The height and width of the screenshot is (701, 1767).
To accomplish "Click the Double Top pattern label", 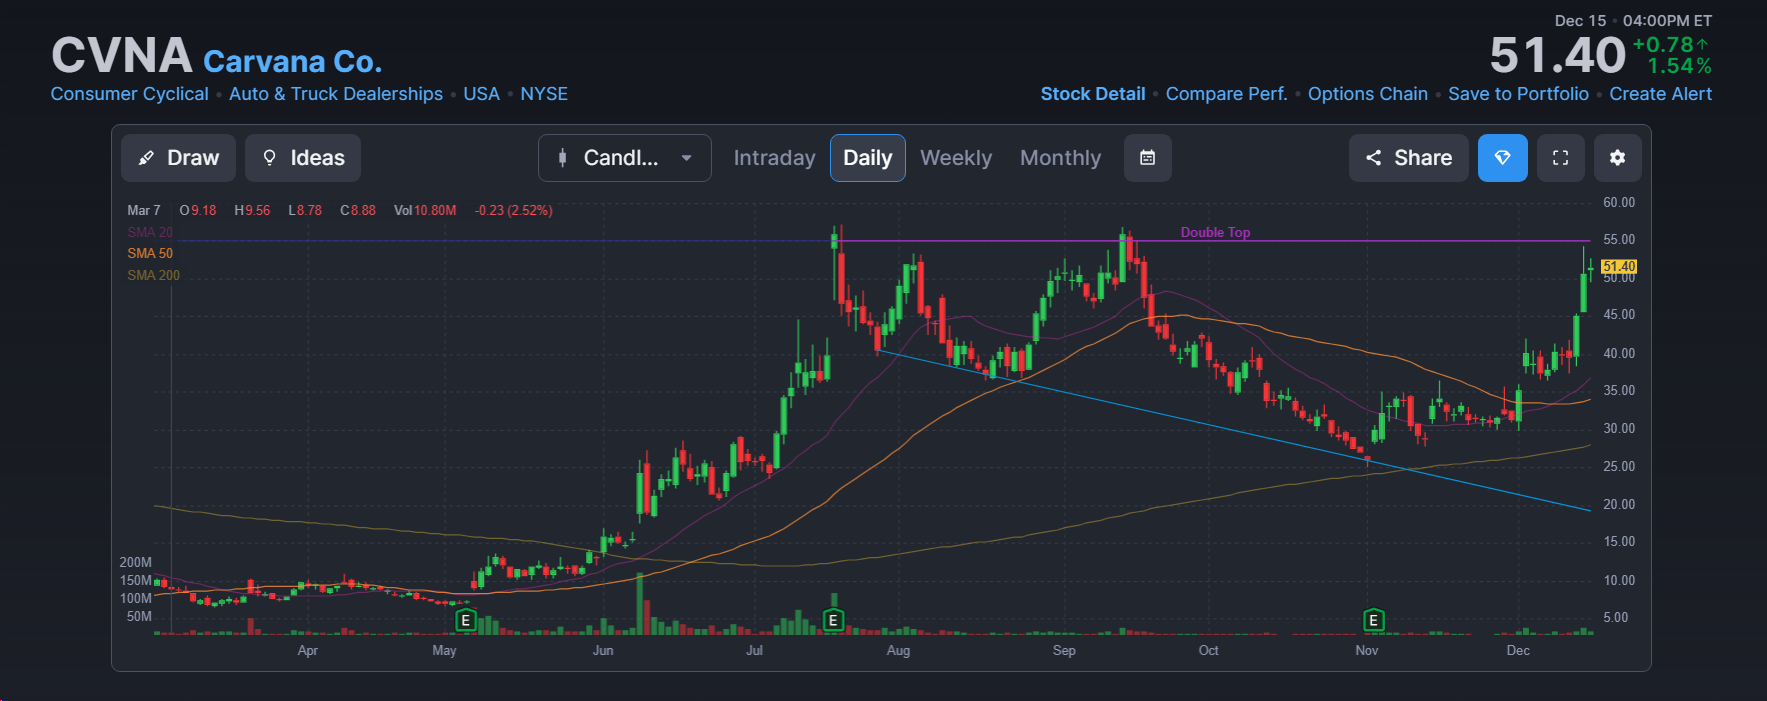I will [1215, 232].
